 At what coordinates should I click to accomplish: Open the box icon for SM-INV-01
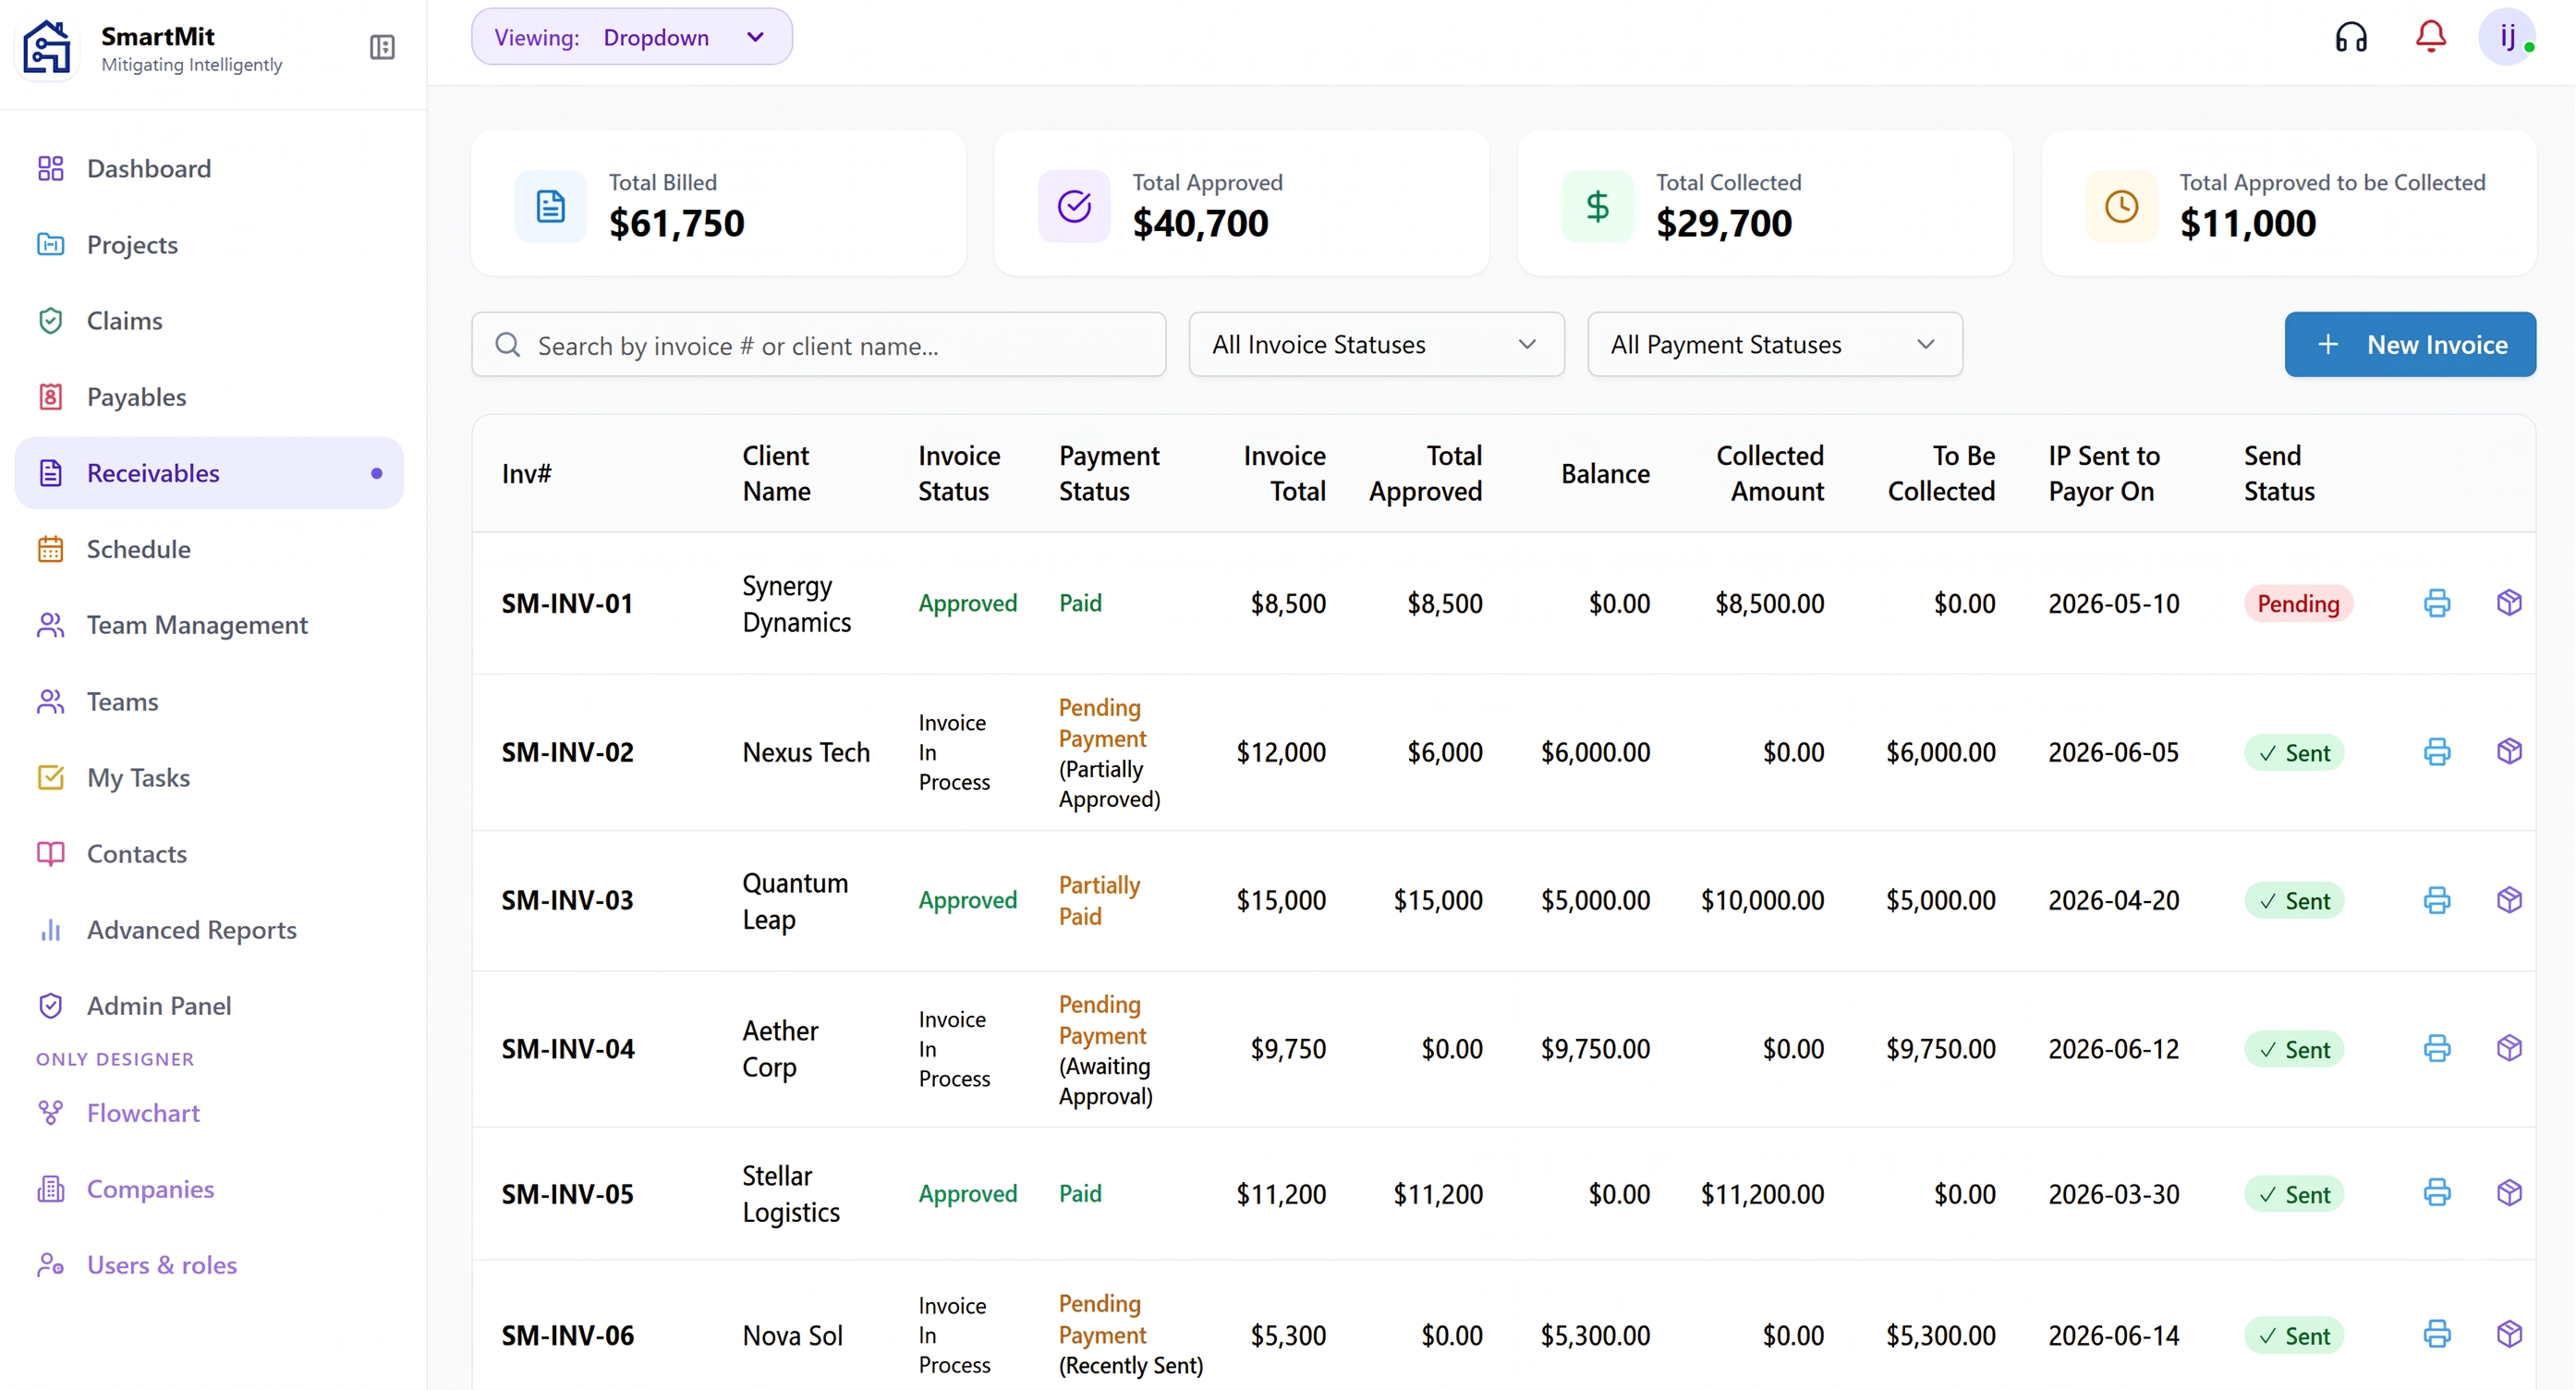tap(2509, 603)
